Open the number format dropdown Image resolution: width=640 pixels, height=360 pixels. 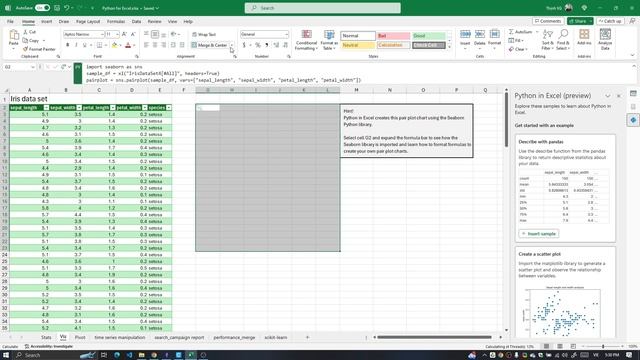[x=286, y=35]
